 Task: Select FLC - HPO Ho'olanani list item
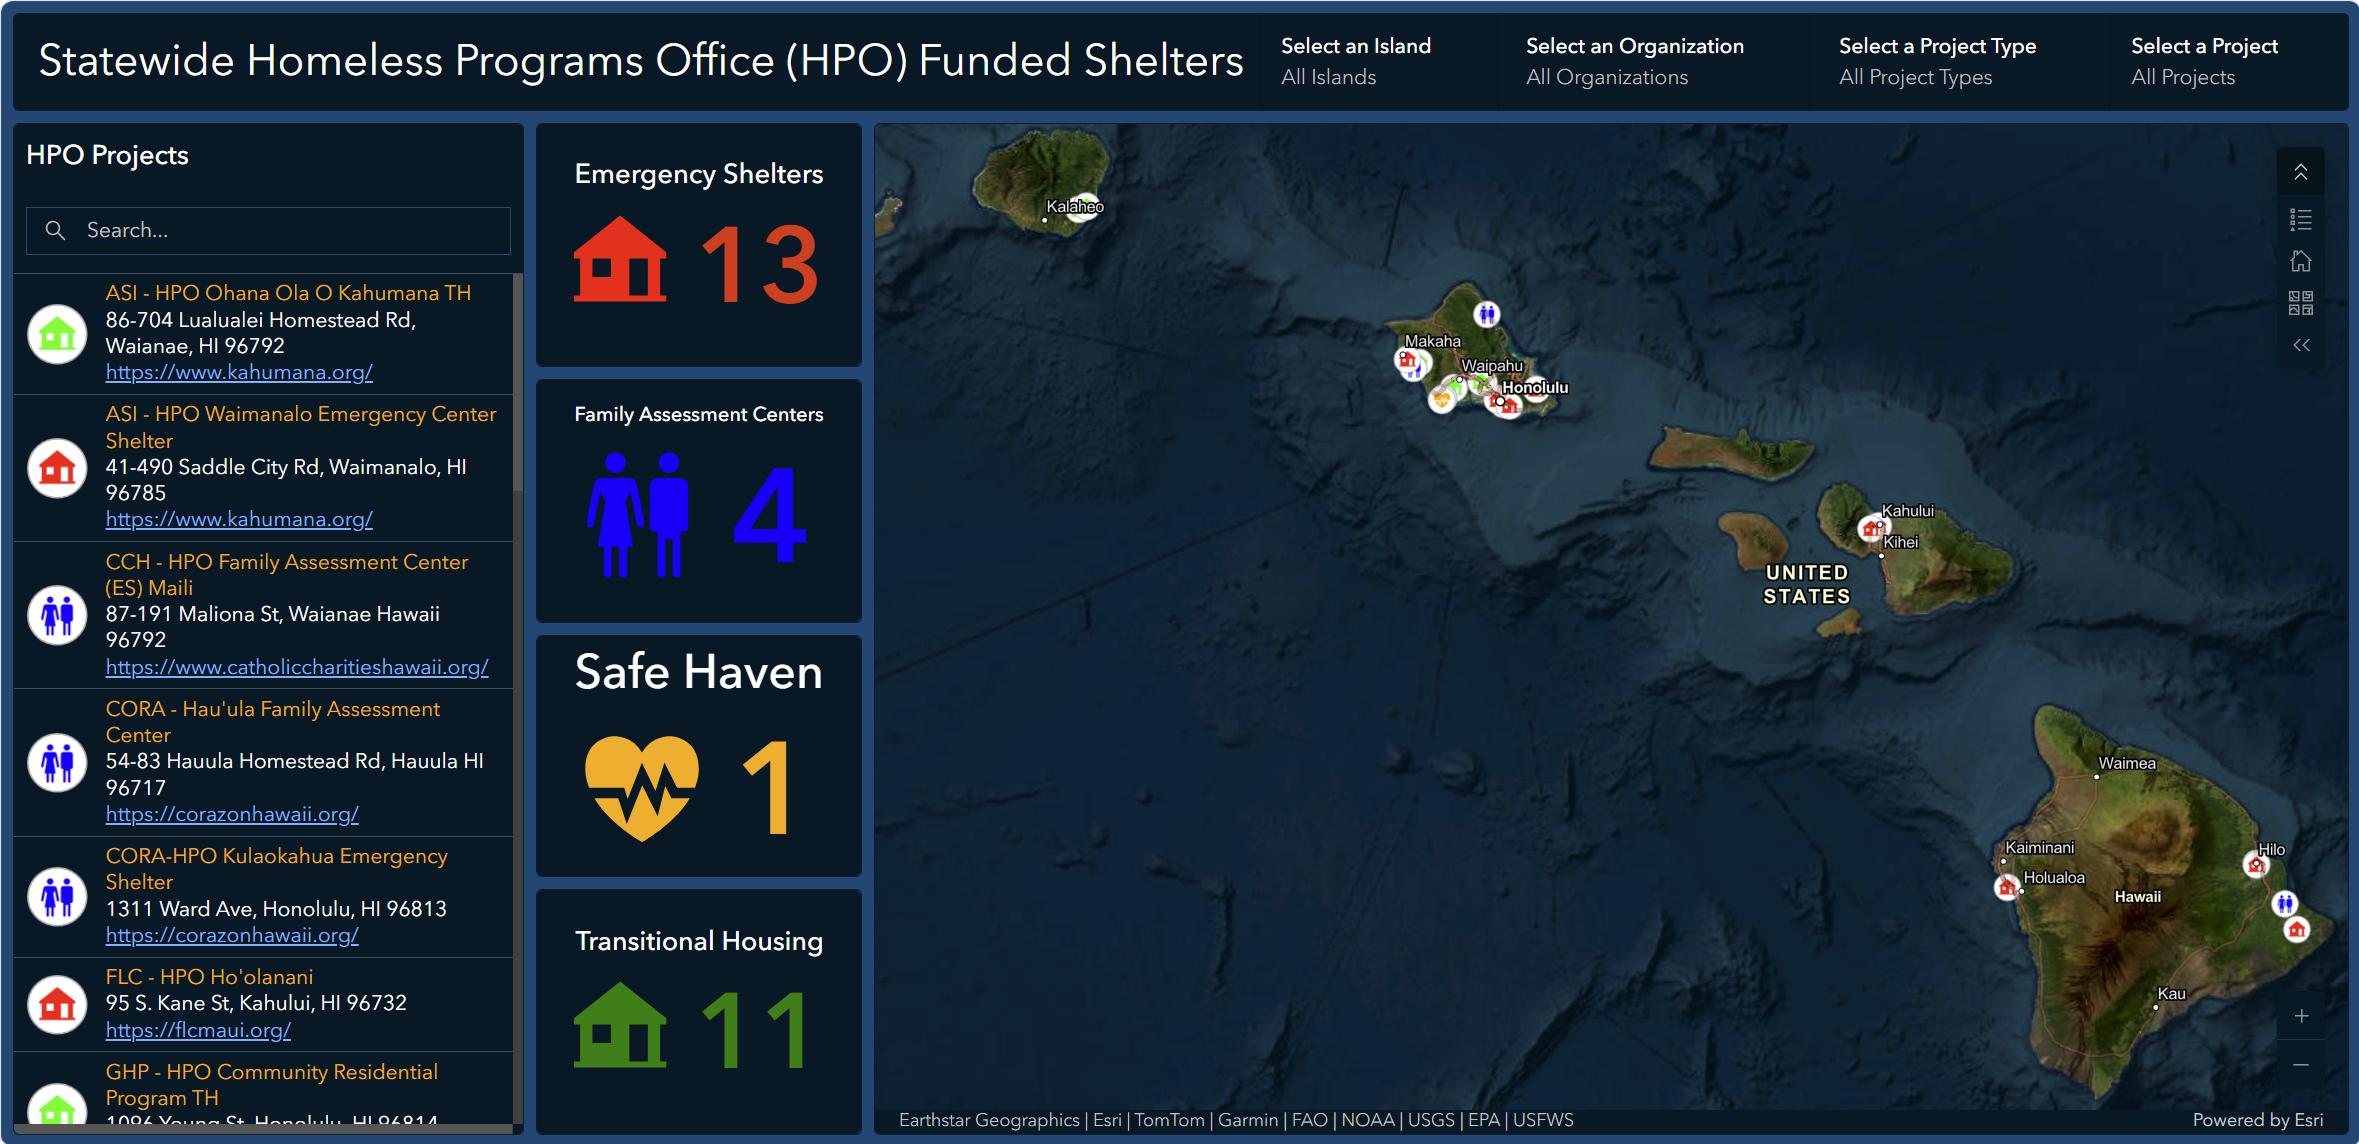pos(264,1004)
